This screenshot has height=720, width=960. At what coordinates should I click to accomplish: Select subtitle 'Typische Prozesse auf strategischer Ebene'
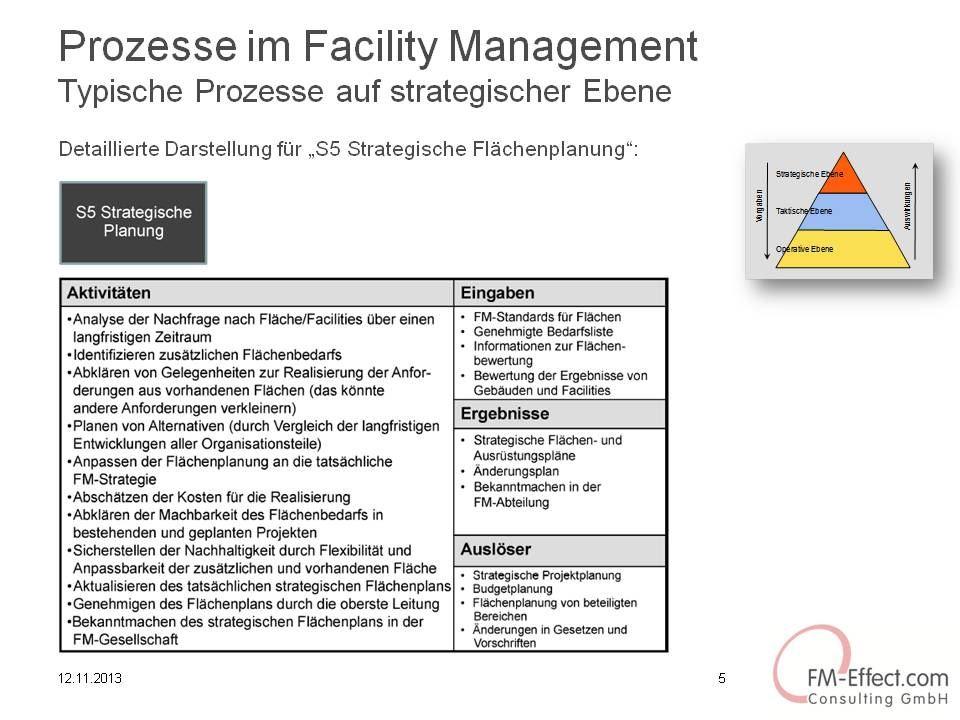(x=365, y=92)
